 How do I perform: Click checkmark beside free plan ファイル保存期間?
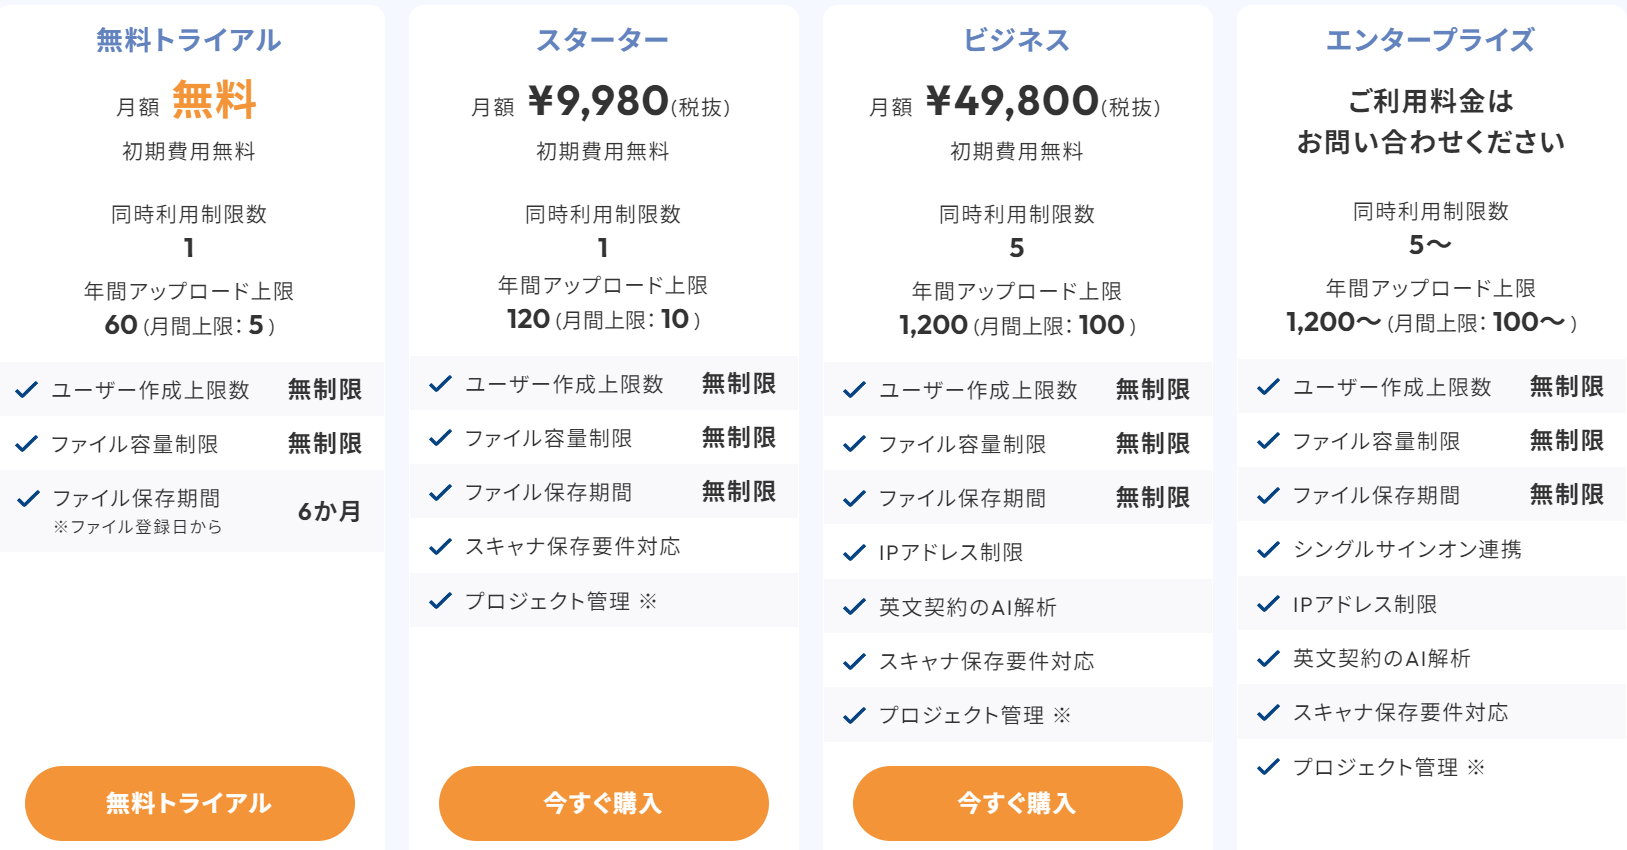coord(28,498)
